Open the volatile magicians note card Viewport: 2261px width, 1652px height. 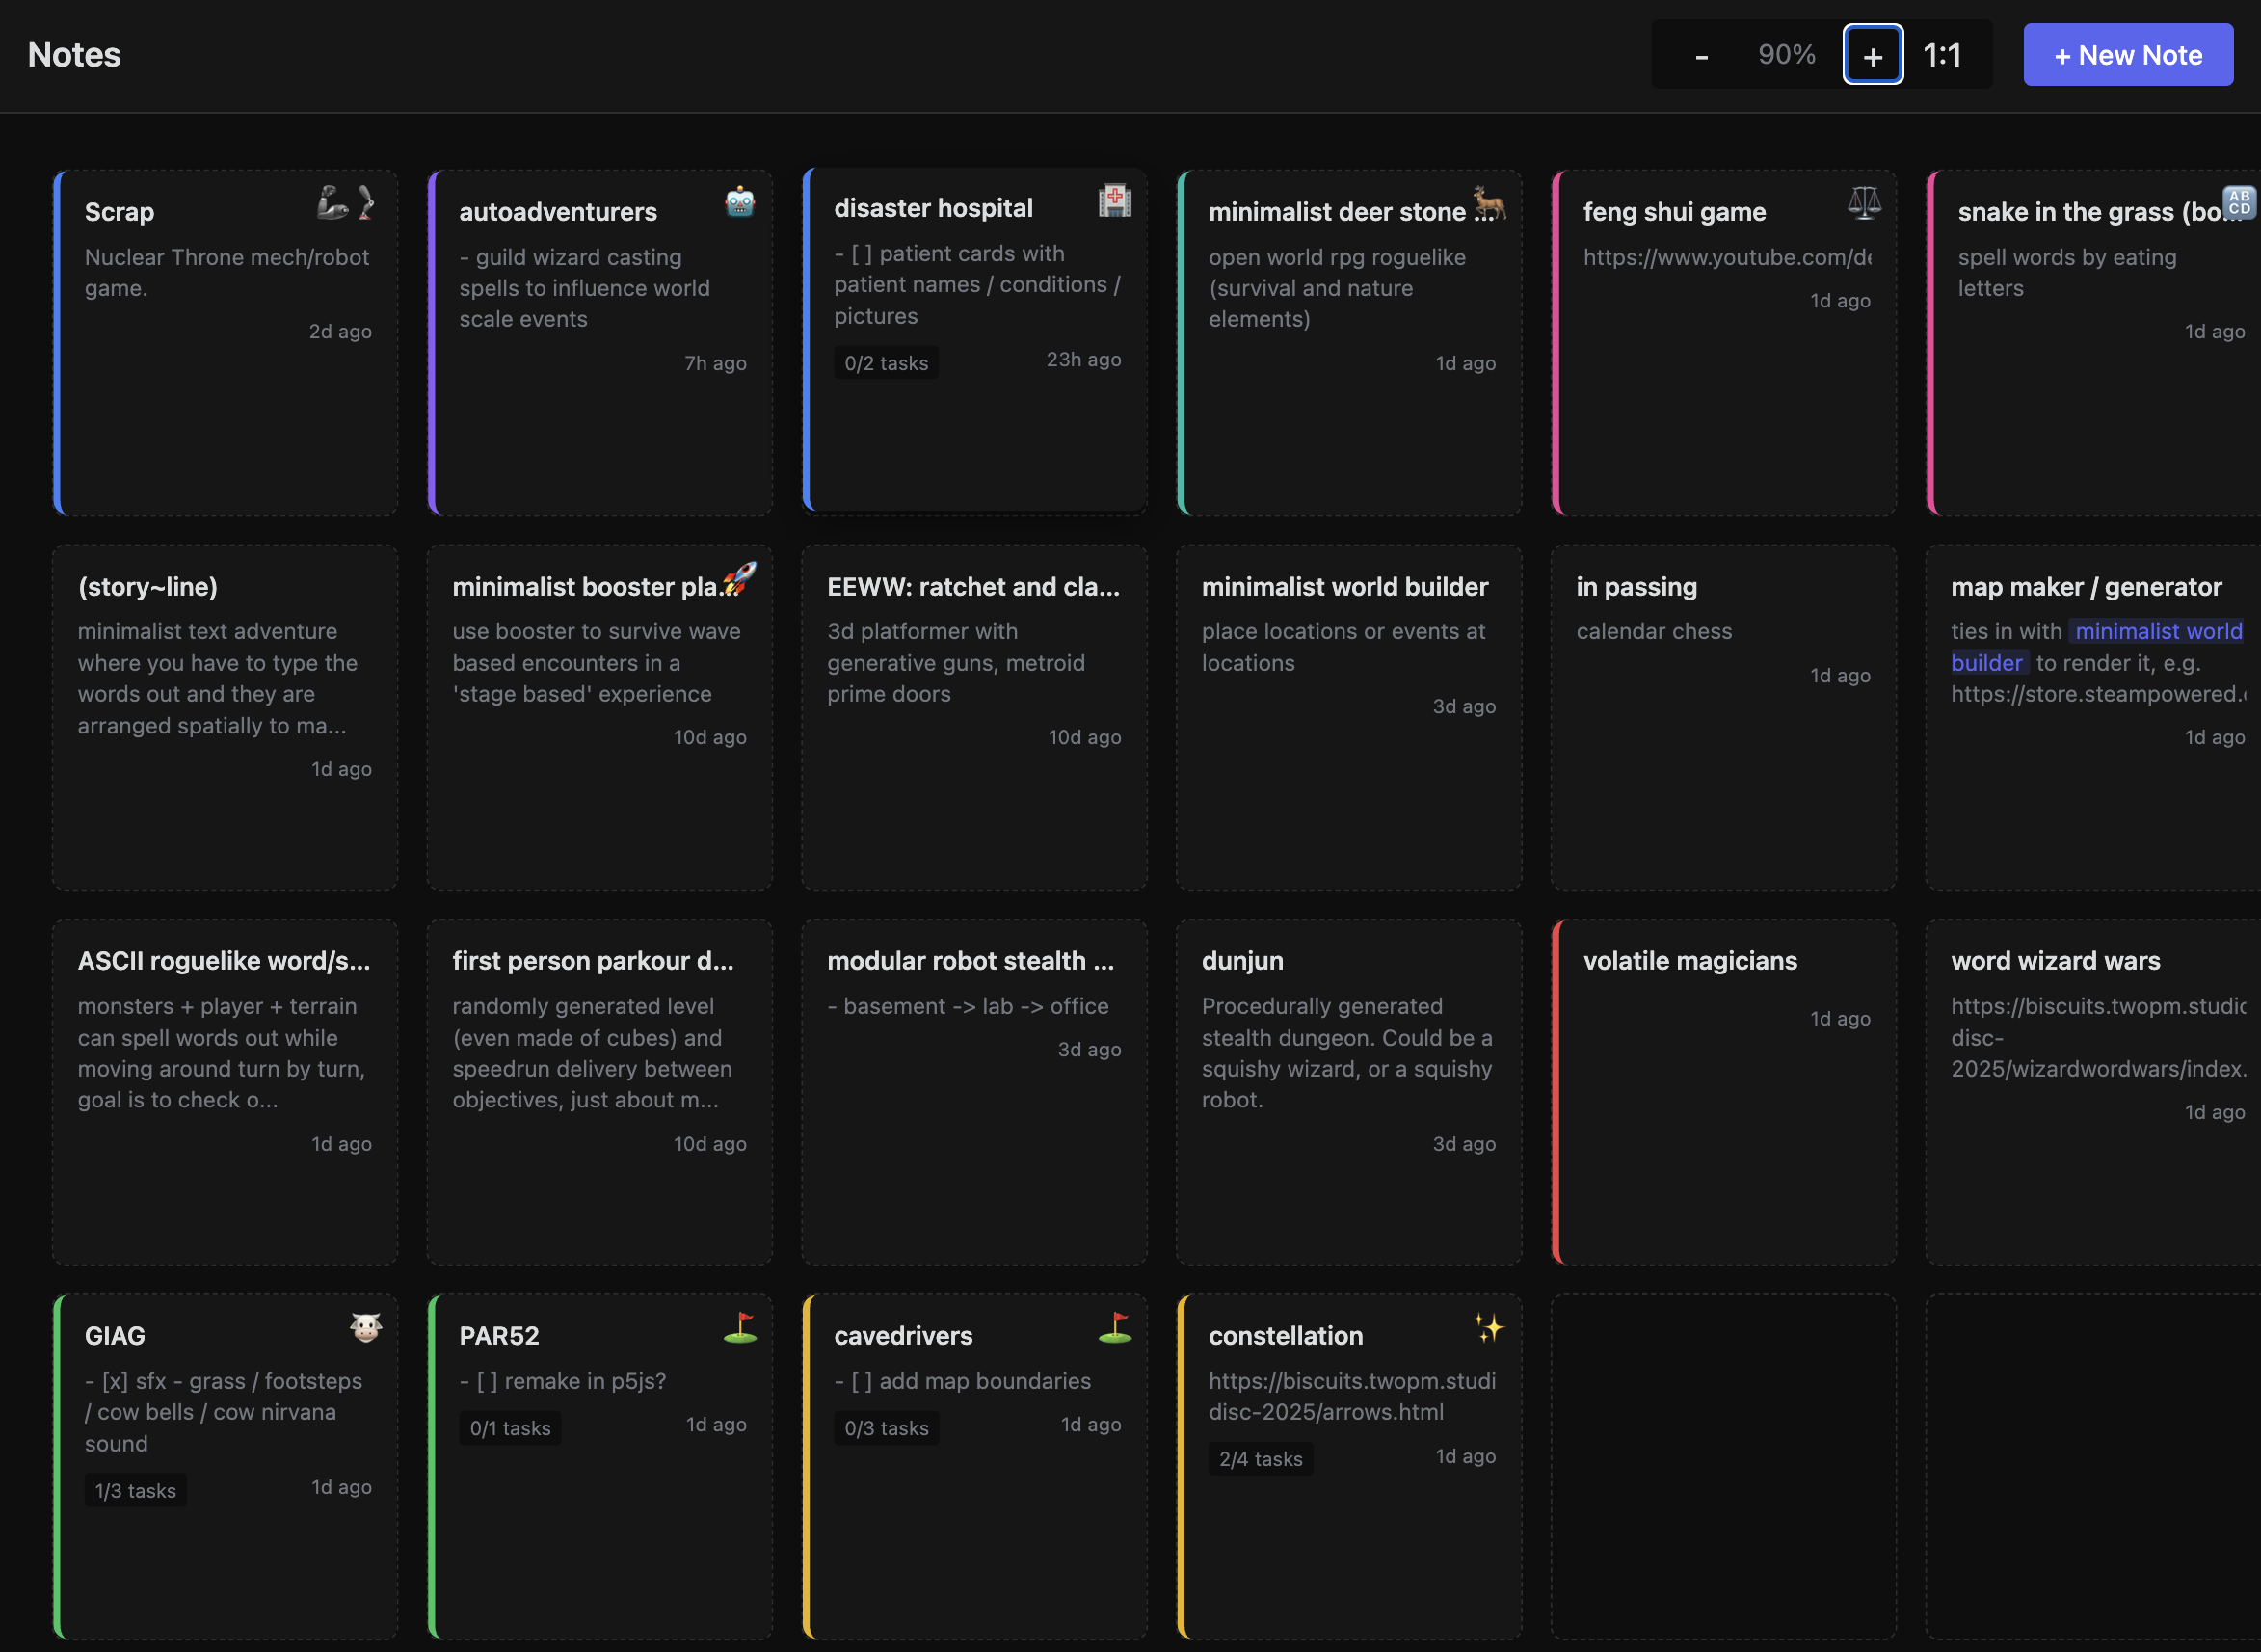1723,1090
